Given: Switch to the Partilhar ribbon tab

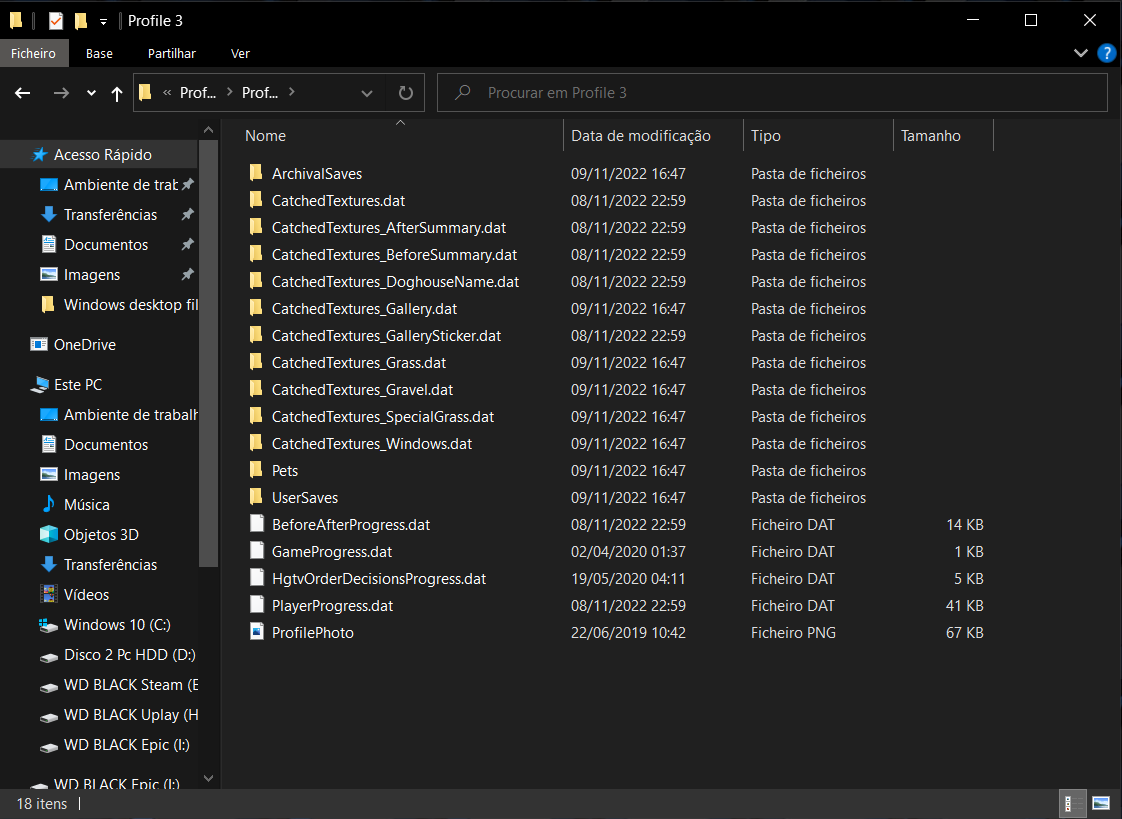Looking at the screenshot, I should point(172,53).
